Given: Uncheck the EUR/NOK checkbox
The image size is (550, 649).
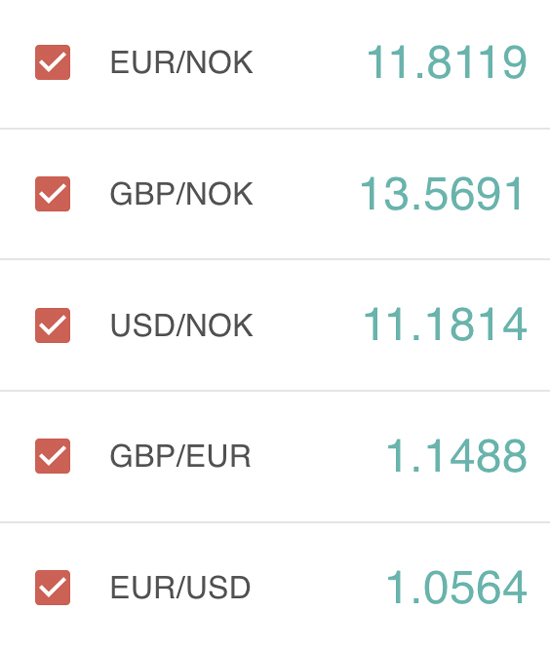Looking at the screenshot, I should (53, 62).
